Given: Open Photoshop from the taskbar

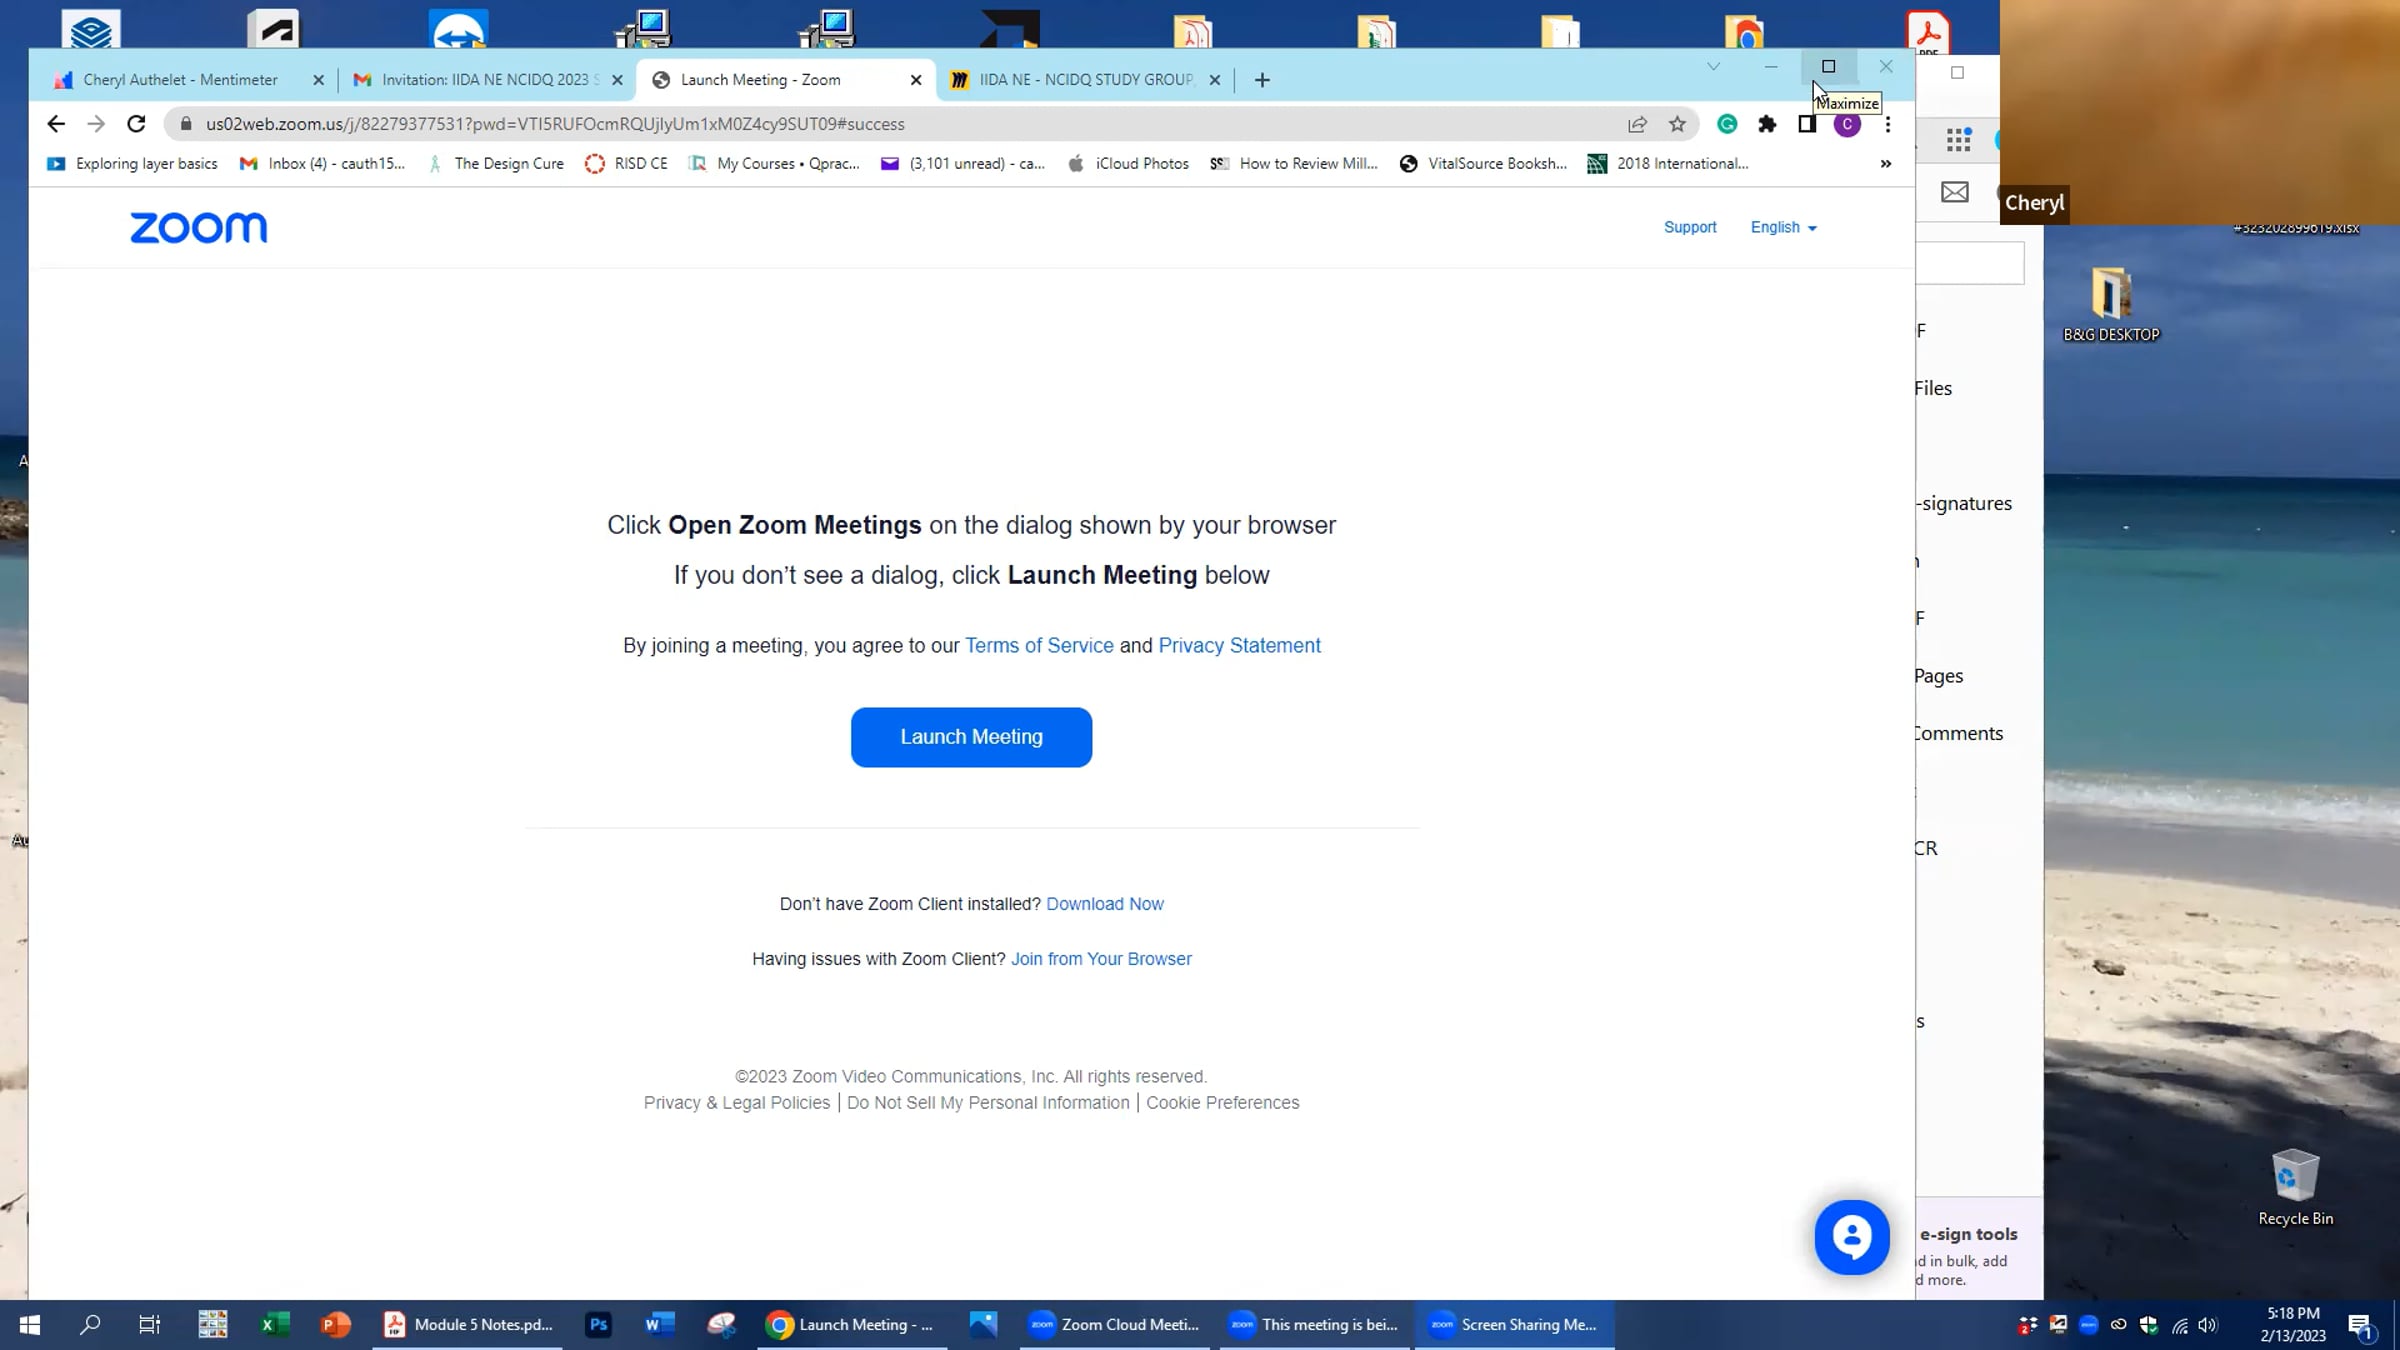Looking at the screenshot, I should [x=598, y=1324].
